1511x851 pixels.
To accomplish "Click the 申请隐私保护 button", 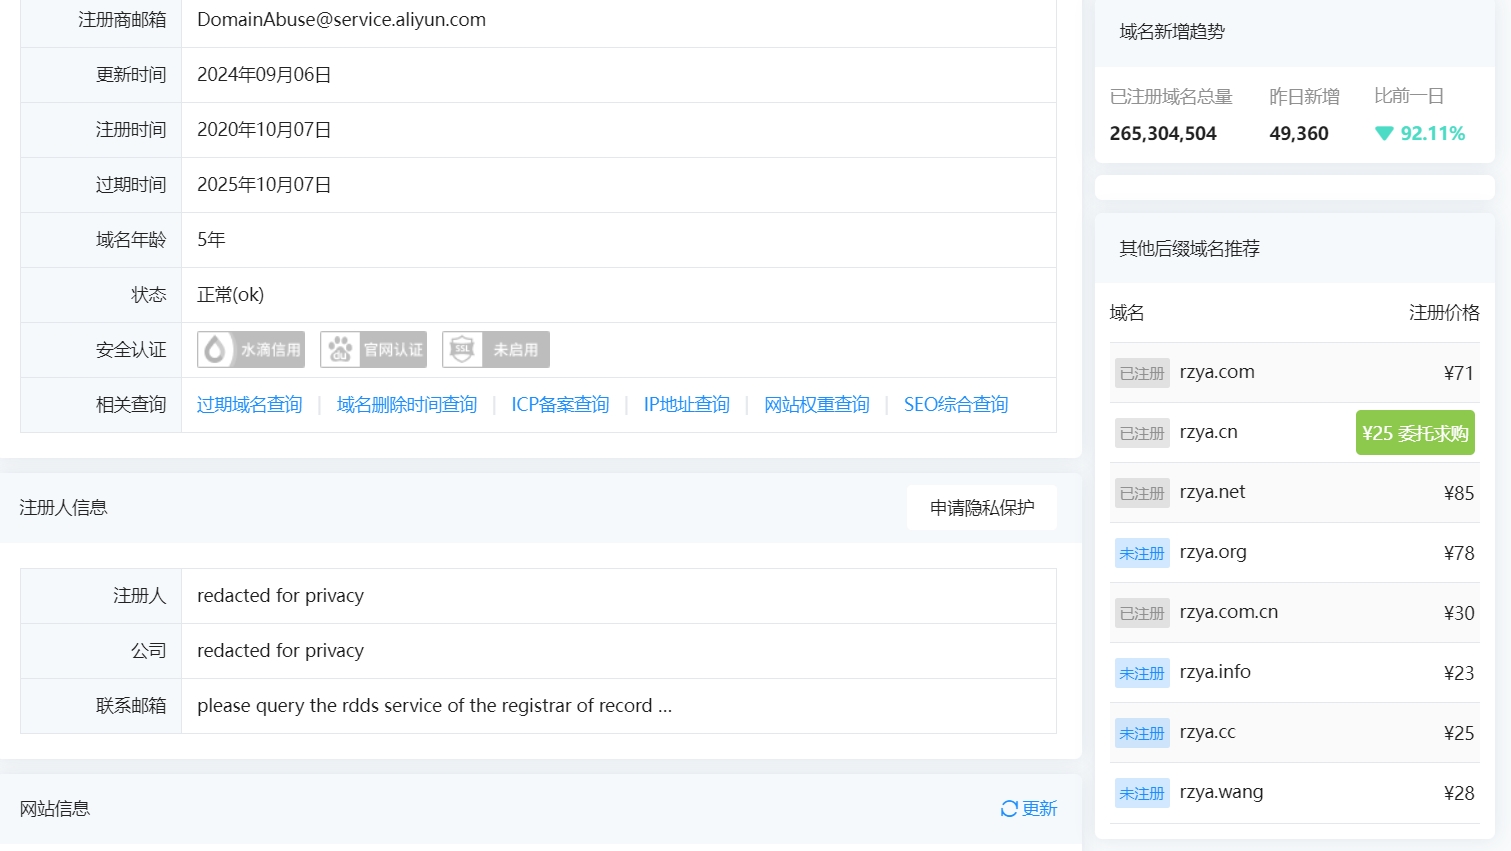I will coord(981,508).
